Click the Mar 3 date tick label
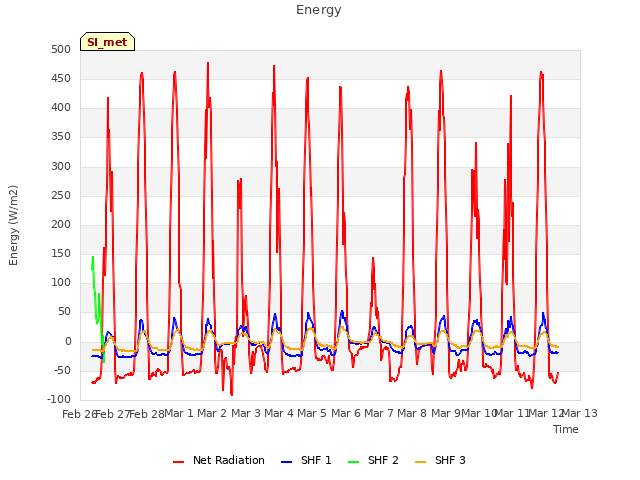Image resolution: width=640 pixels, height=480 pixels. pos(246,413)
